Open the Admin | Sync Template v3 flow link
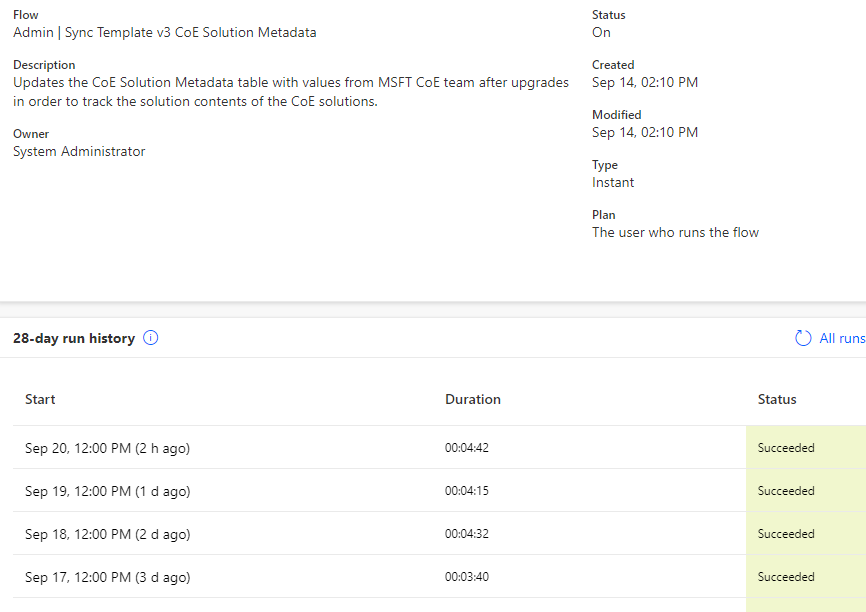Screen dimensions: 866x612 coord(163,32)
